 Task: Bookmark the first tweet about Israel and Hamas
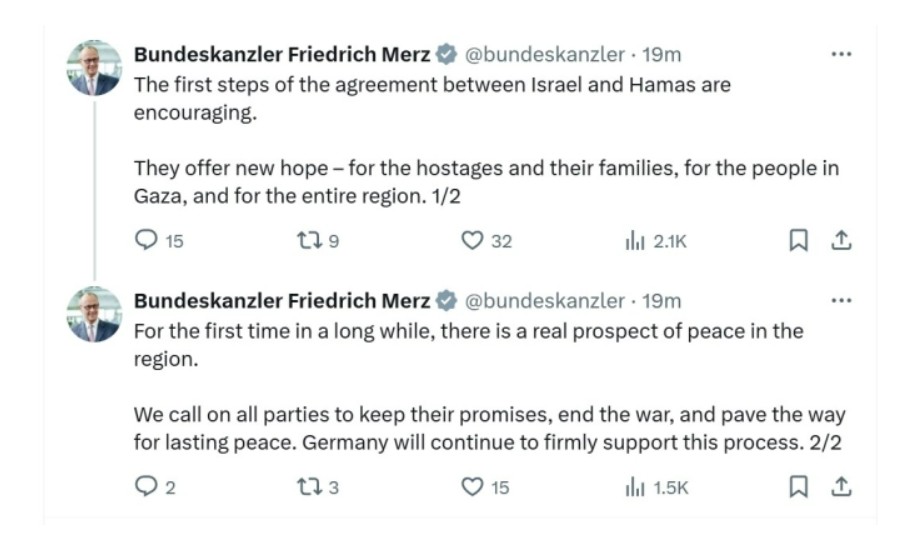point(799,240)
